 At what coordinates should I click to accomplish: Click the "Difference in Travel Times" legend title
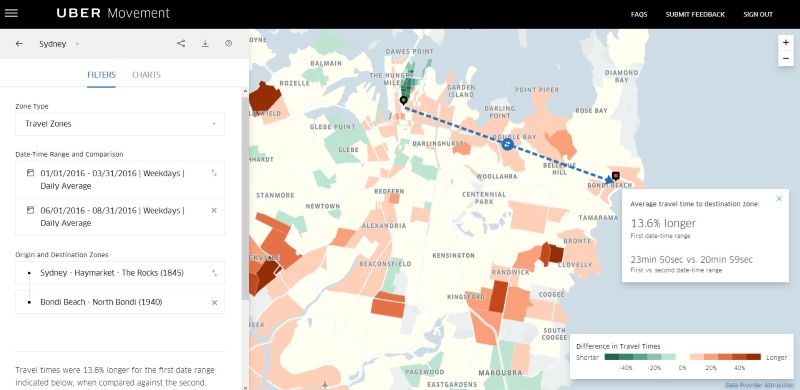[x=618, y=346]
